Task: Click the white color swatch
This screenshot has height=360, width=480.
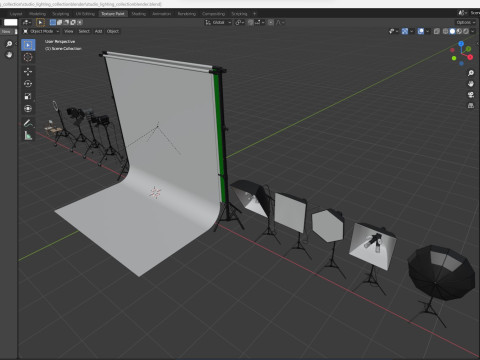Action: (x=10, y=22)
